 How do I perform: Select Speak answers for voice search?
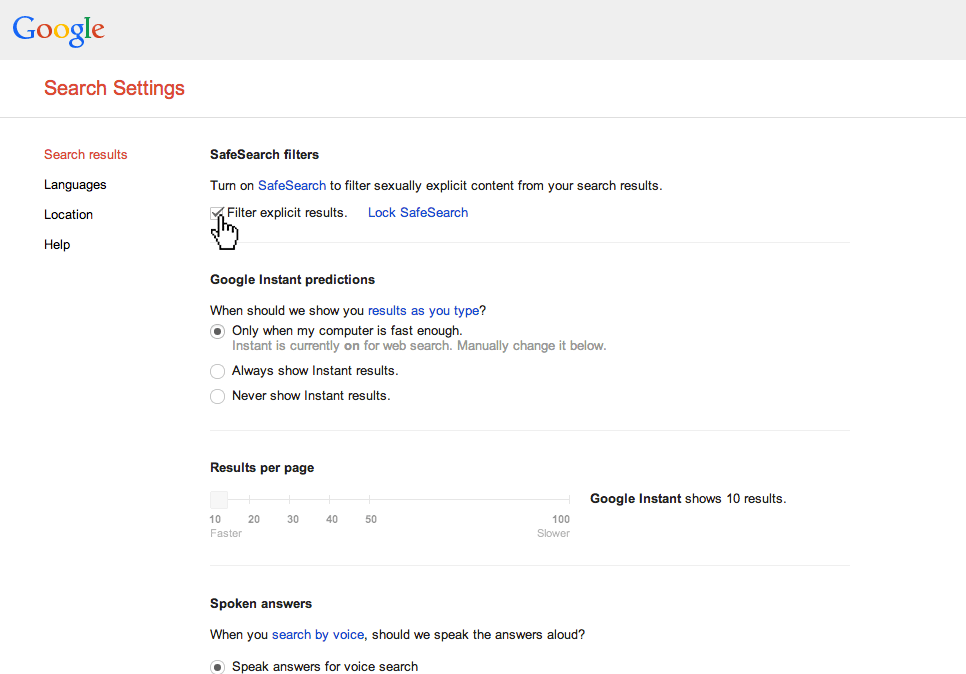pos(217,667)
